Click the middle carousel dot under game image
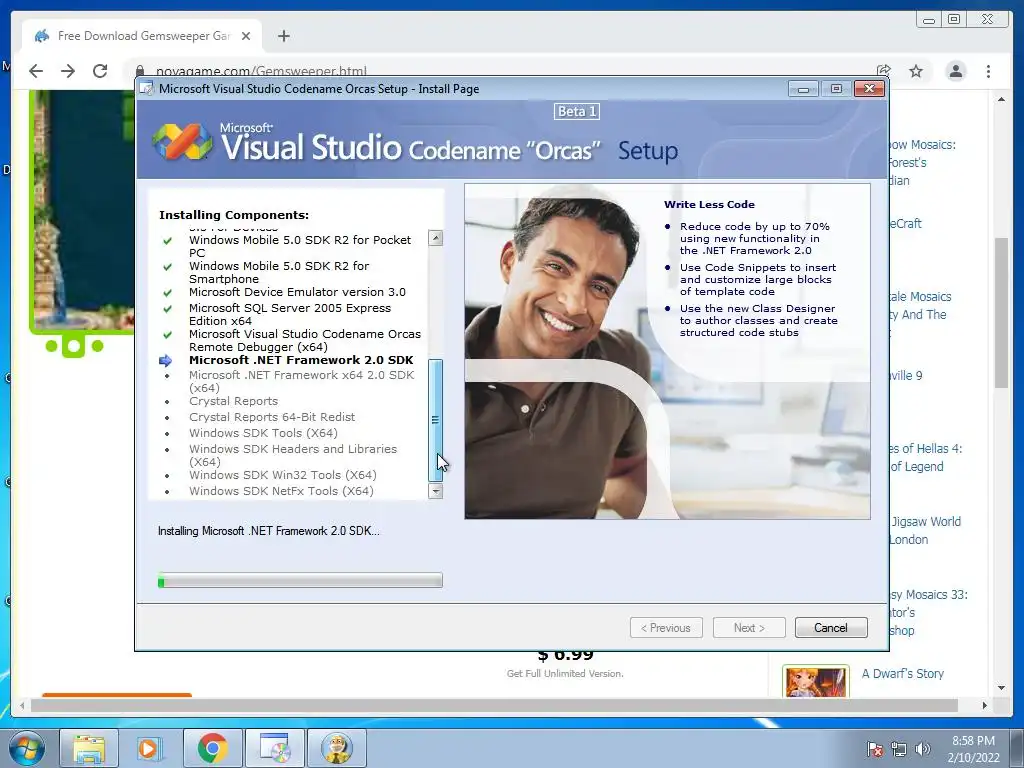 [x=74, y=346]
